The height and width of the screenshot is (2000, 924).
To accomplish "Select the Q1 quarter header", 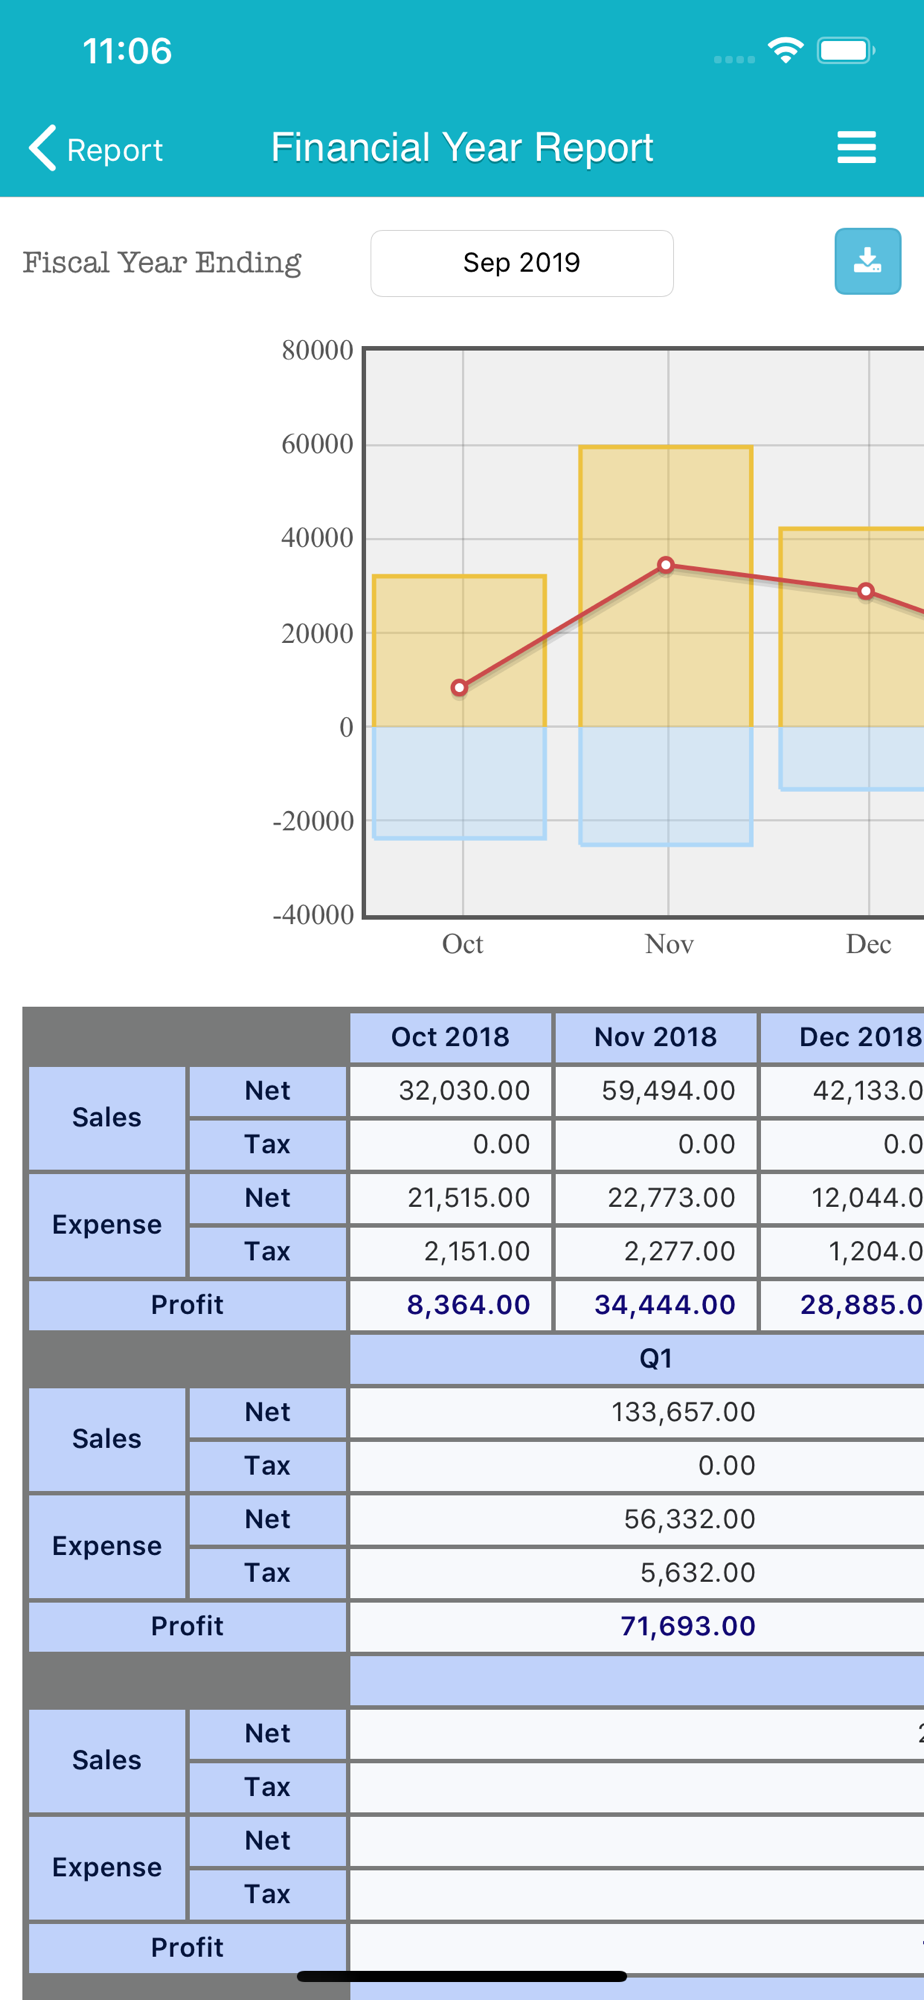I will (656, 1358).
